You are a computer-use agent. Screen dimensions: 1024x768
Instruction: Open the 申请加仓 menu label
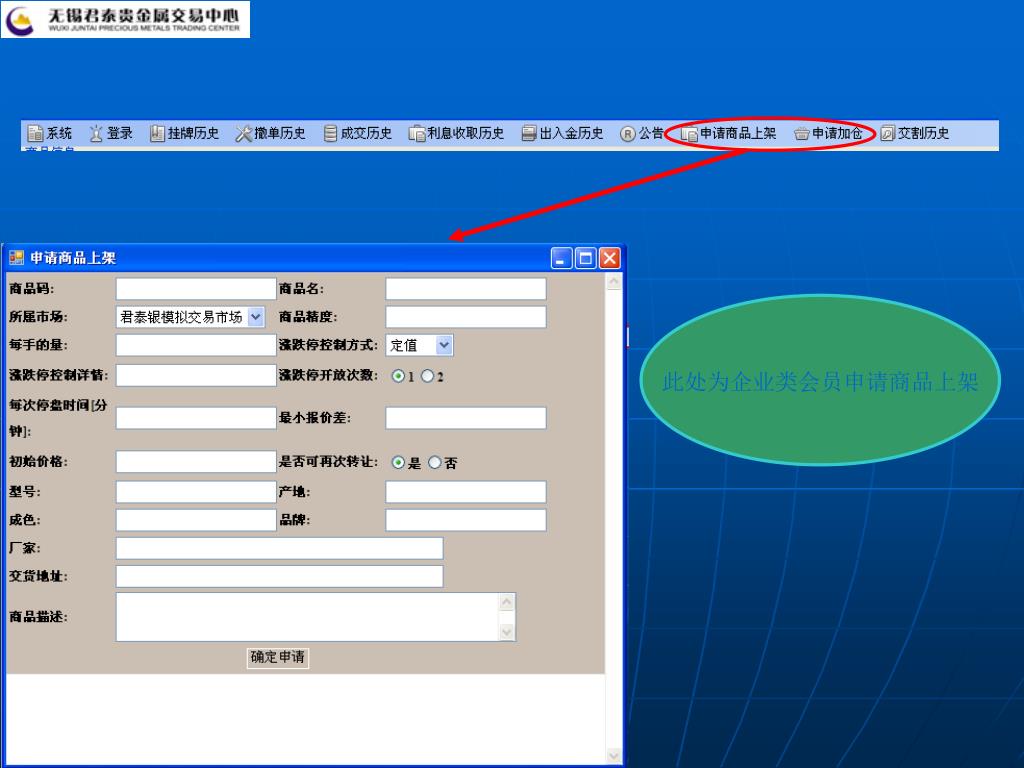tap(837, 133)
